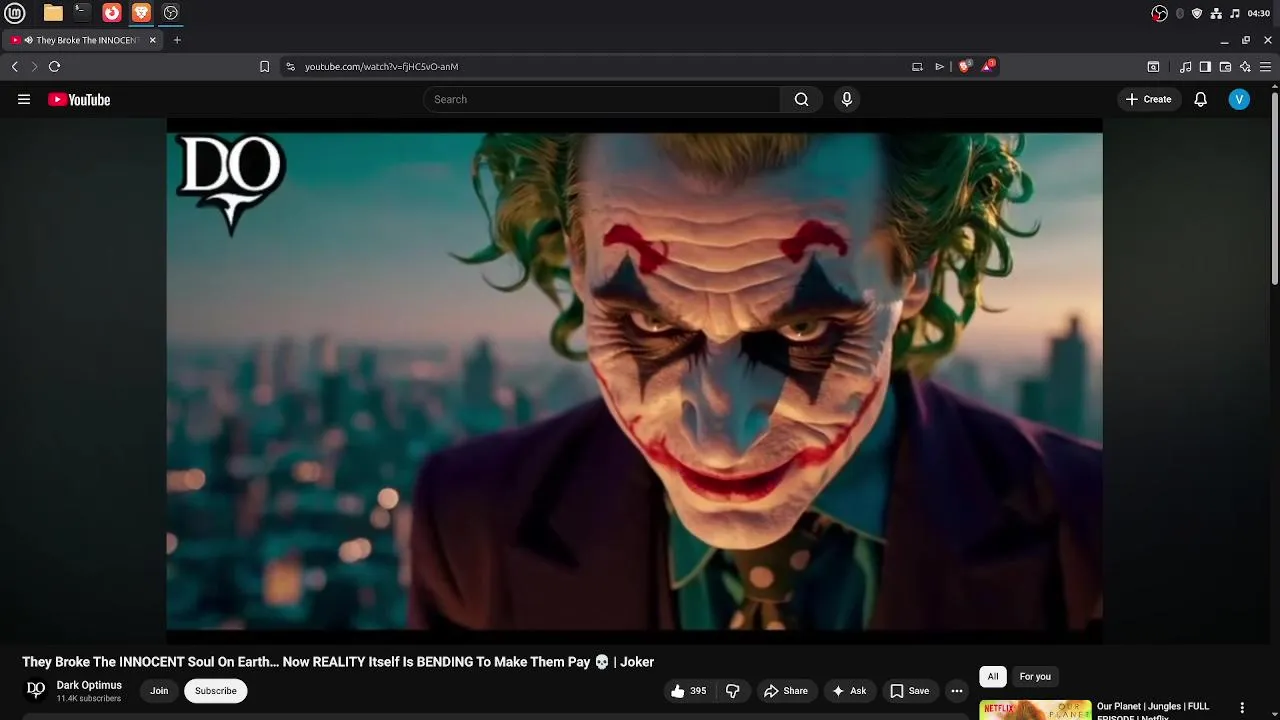Open more actions three-dot menu under video
This screenshot has height=720, width=1280.
pyautogui.click(x=957, y=691)
